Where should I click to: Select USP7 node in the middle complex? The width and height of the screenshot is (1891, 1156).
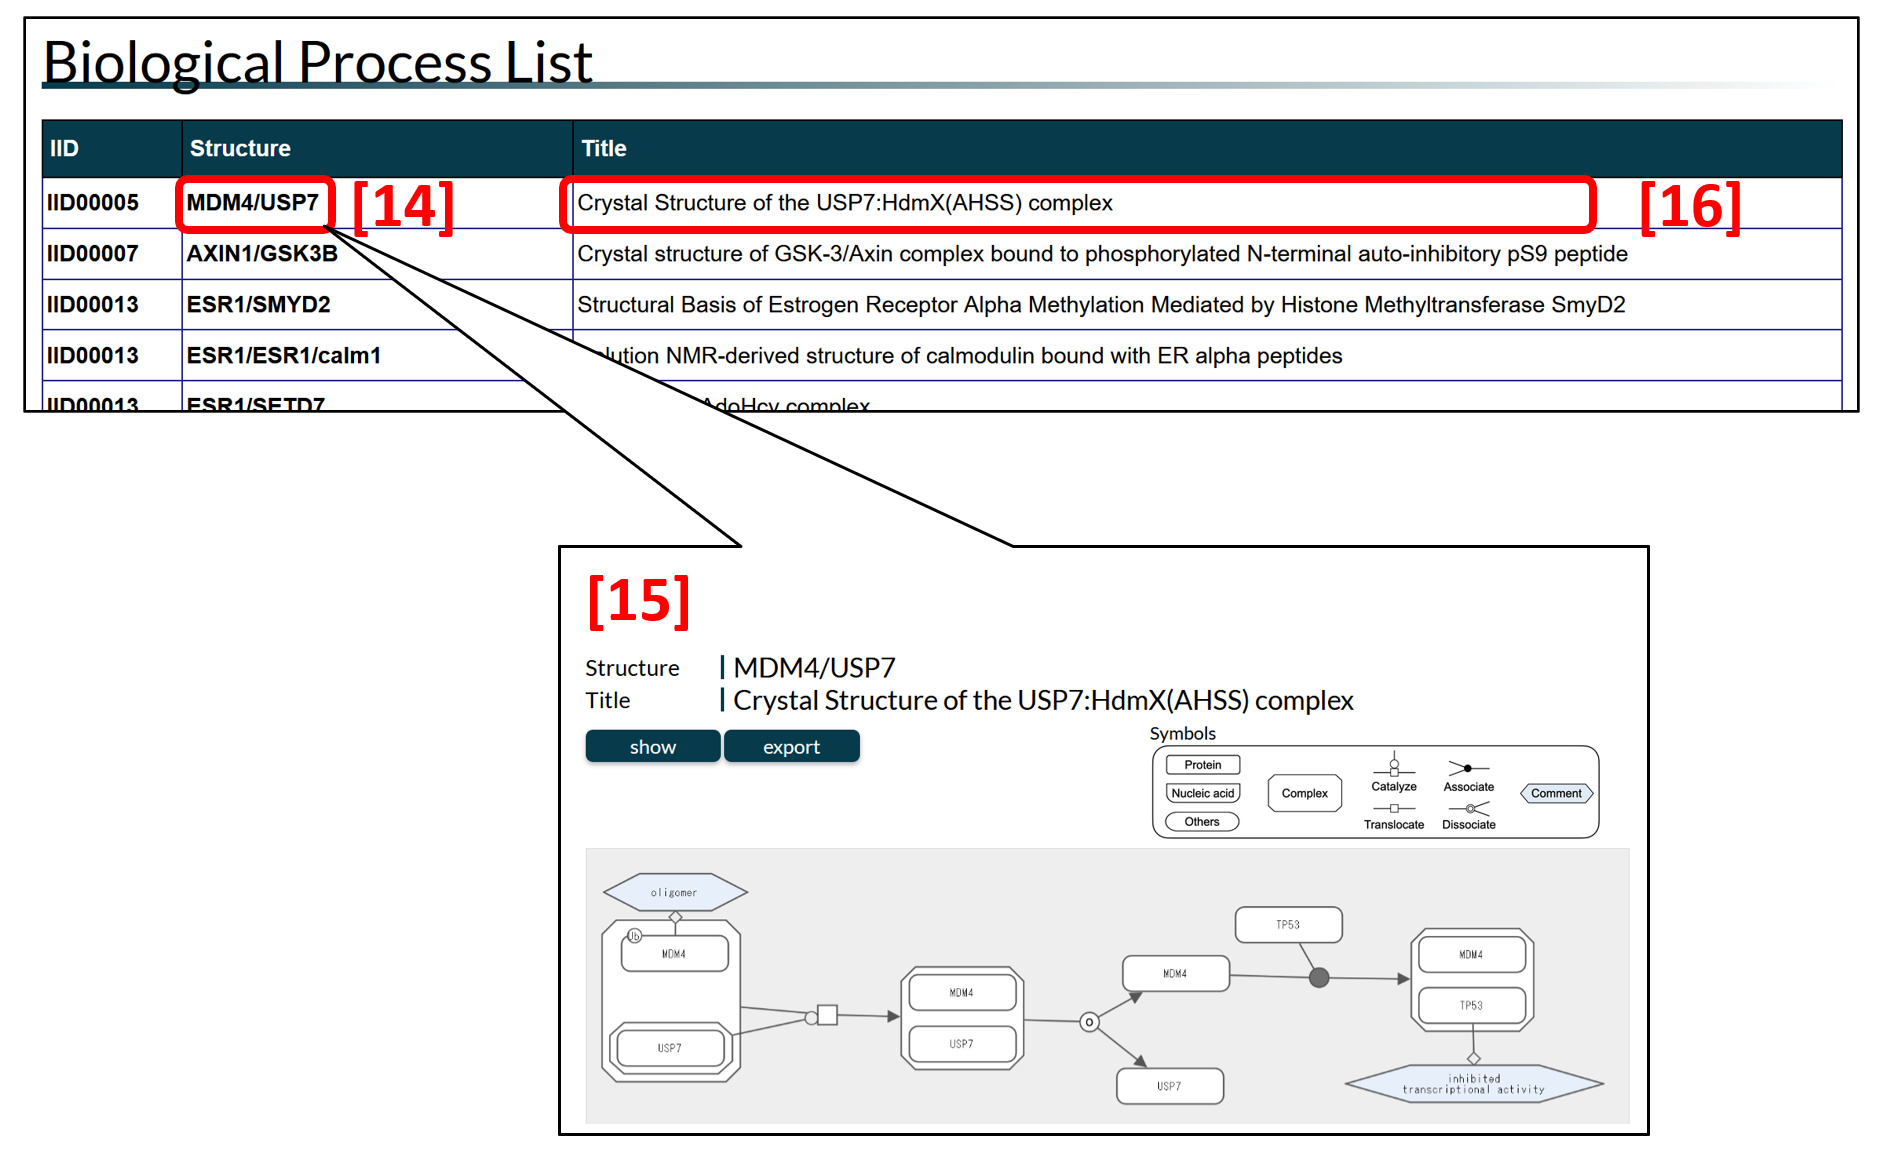961,1044
